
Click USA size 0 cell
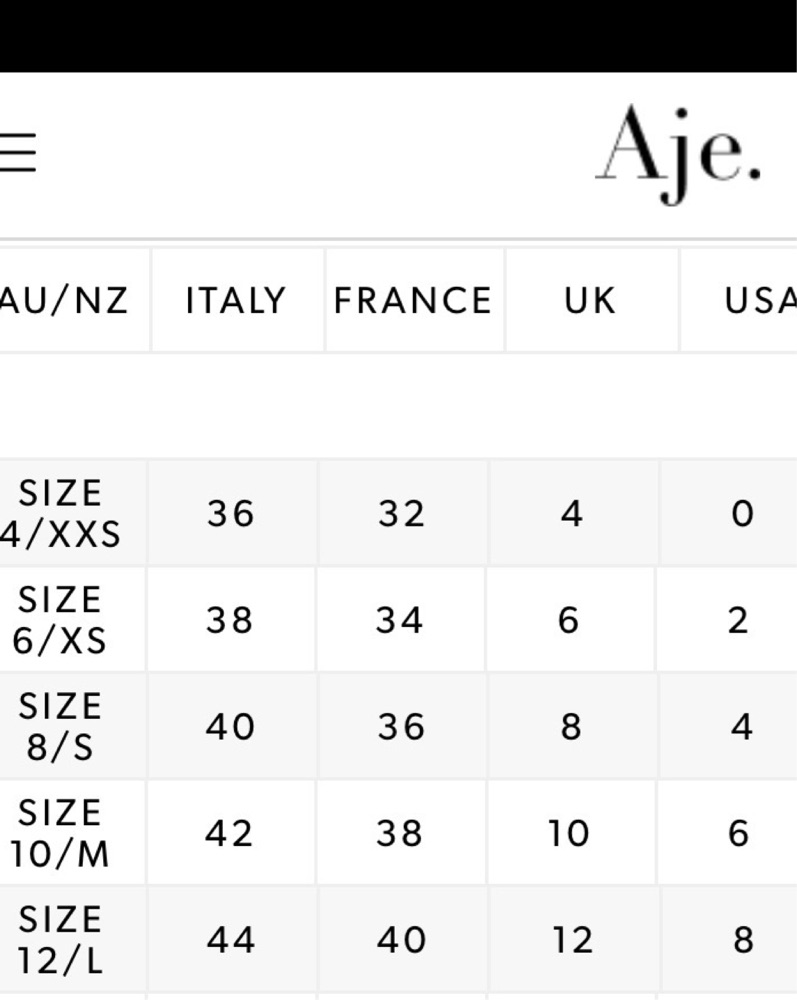point(743,513)
